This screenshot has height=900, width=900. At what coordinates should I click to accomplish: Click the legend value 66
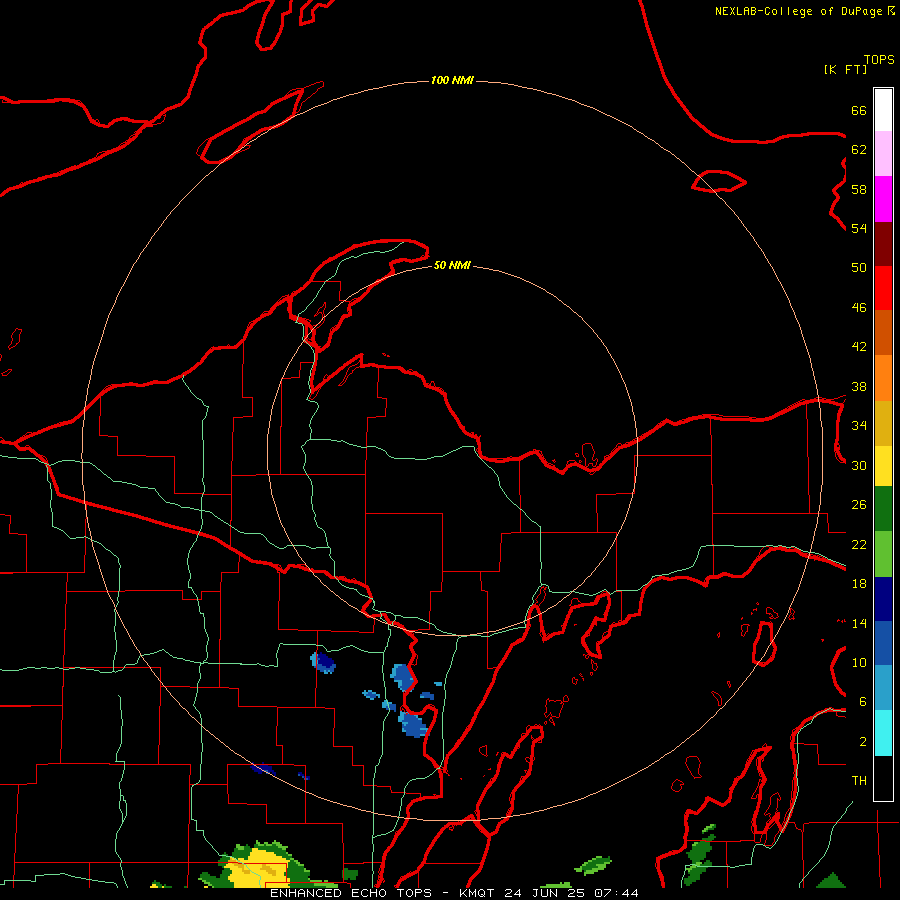[x=859, y=111]
